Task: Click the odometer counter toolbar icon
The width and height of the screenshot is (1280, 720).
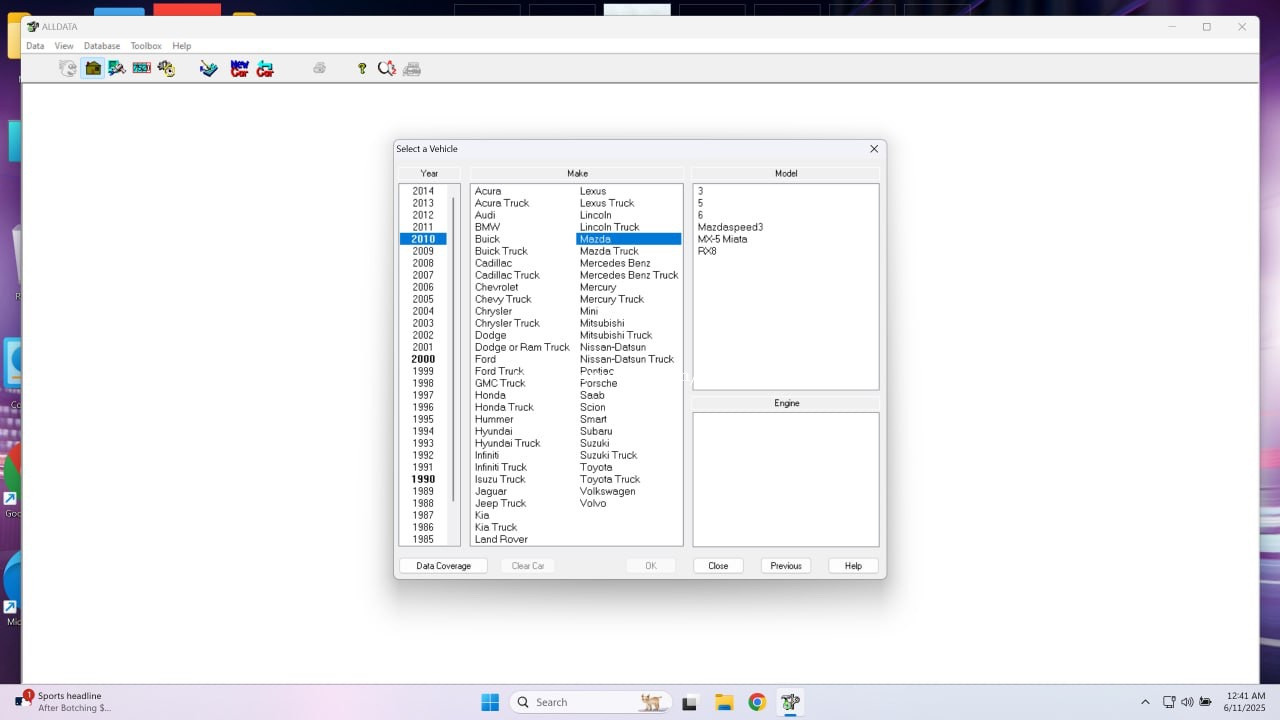Action: point(142,68)
